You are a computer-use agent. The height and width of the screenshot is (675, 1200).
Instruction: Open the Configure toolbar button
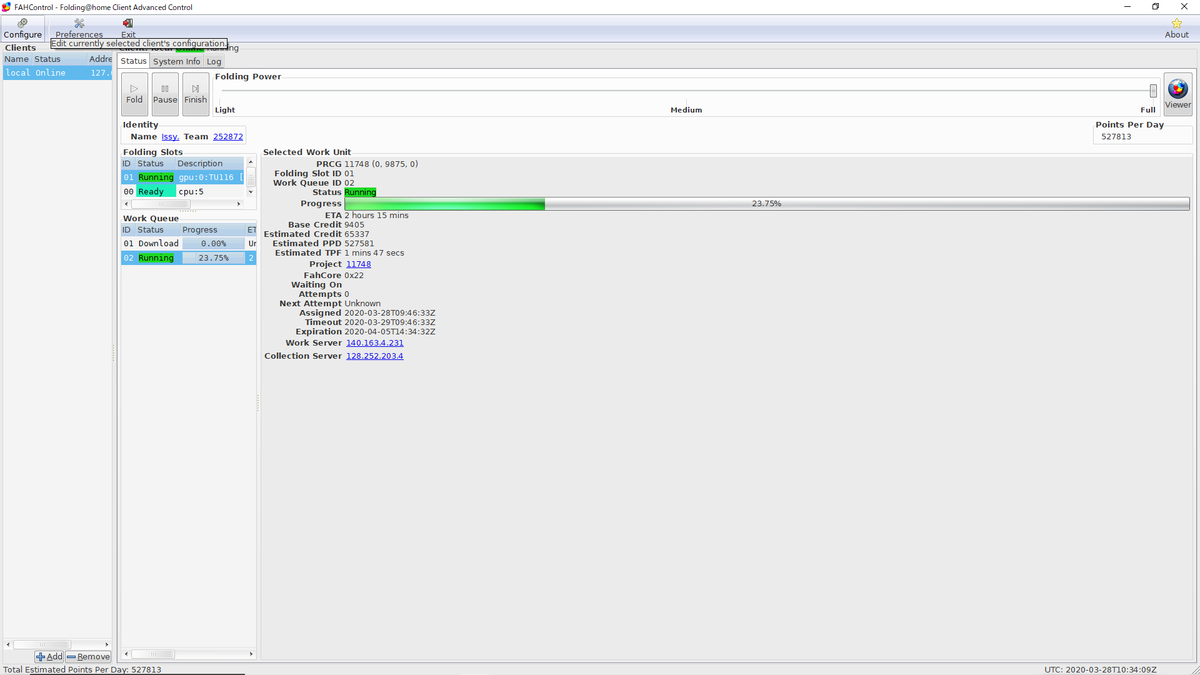[23, 28]
